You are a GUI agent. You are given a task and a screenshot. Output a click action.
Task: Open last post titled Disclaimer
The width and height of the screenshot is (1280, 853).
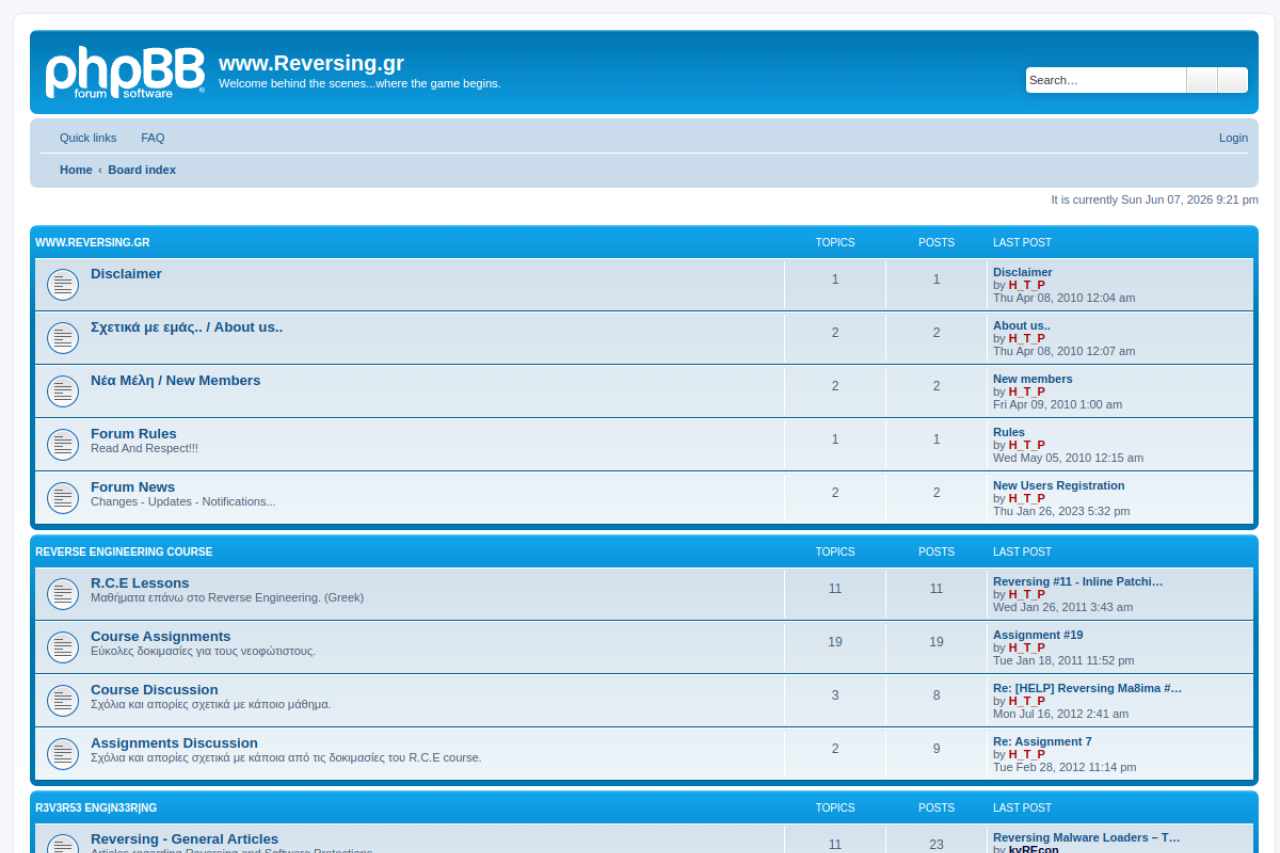coord(1023,272)
